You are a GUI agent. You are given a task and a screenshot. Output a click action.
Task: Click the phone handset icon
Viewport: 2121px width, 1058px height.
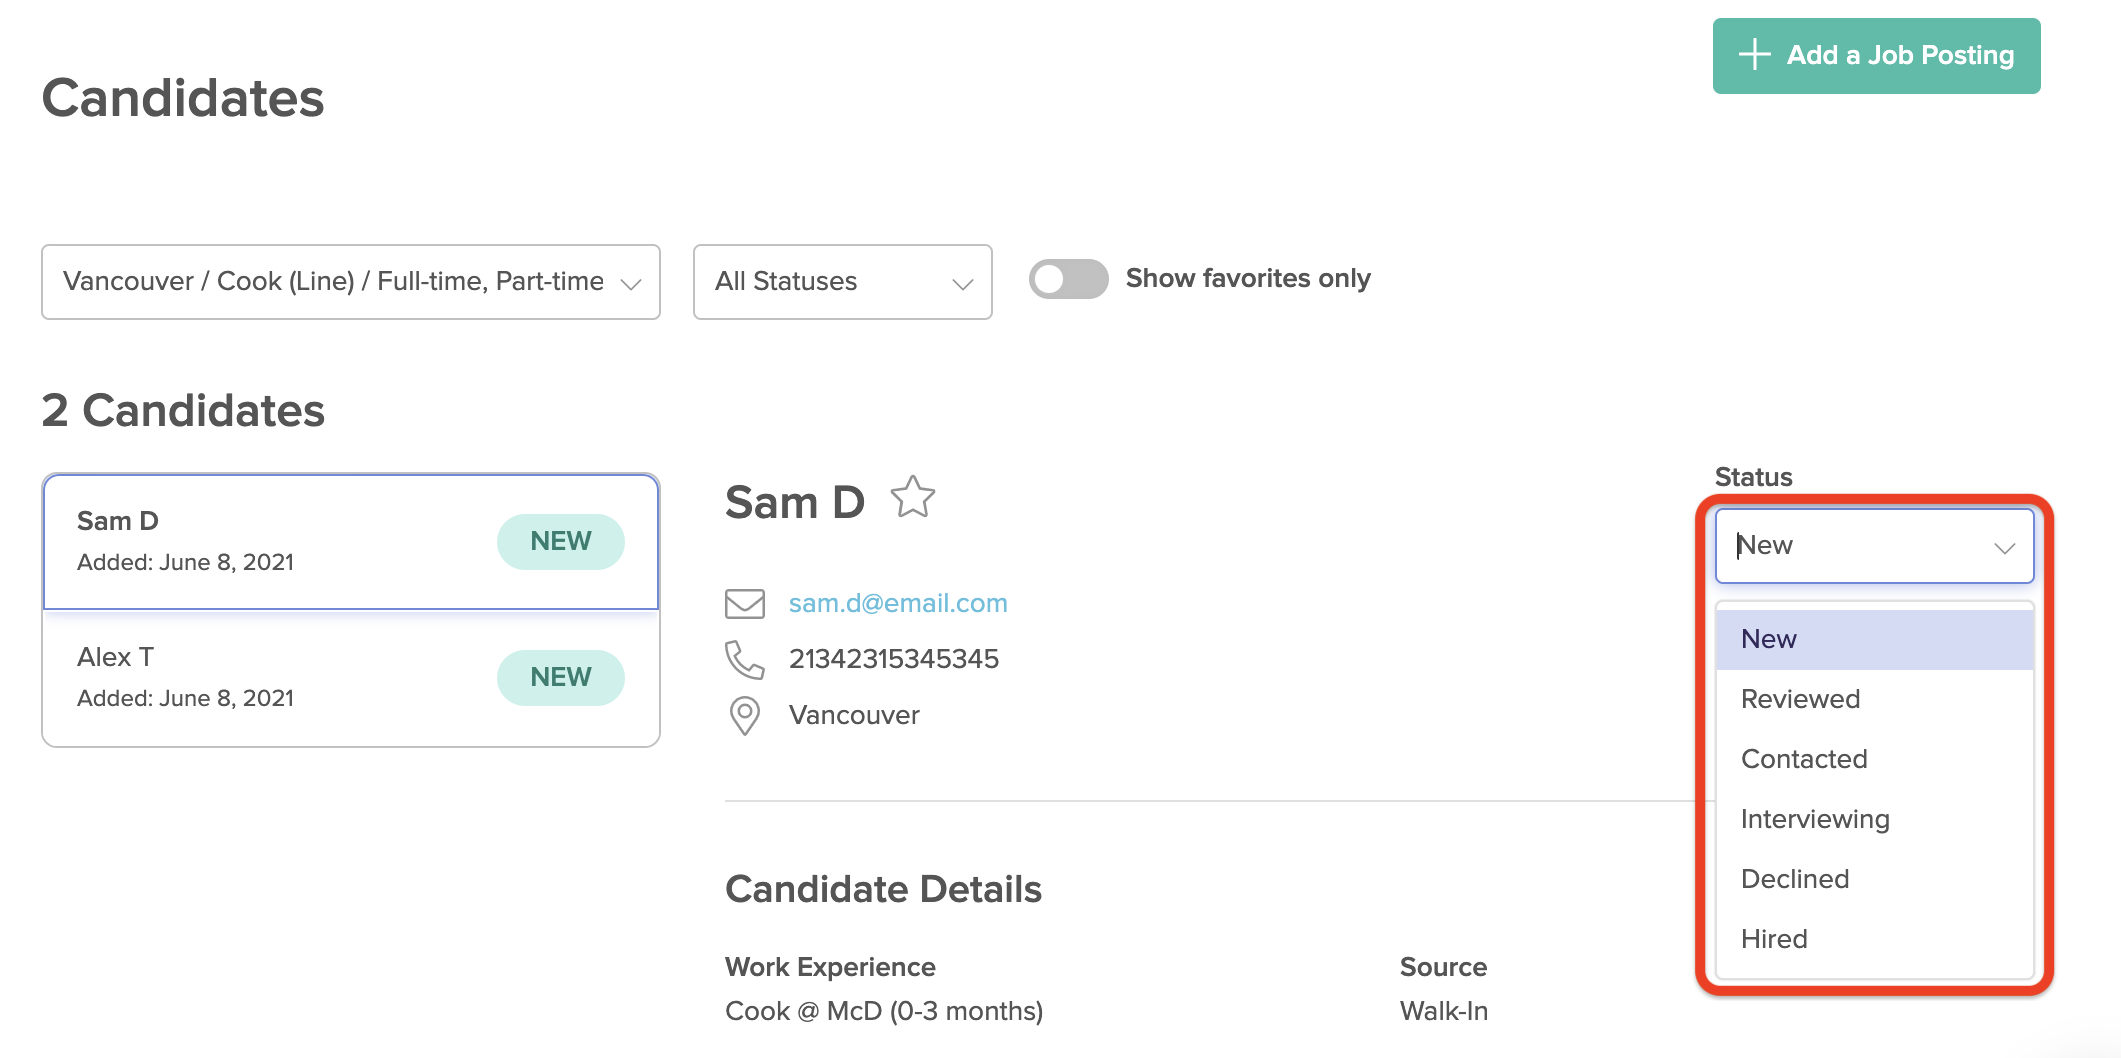pos(745,660)
